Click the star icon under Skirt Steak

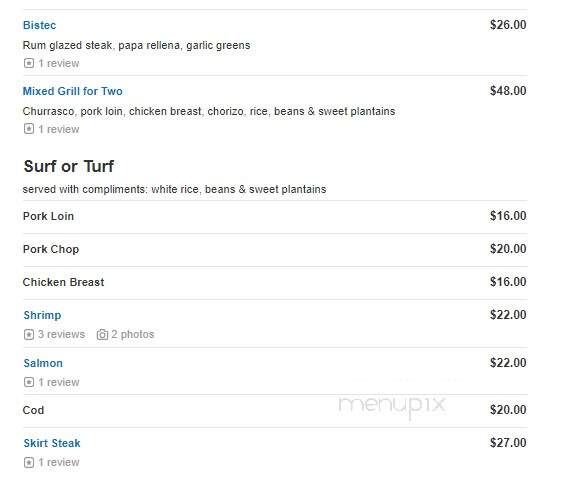click(29, 462)
